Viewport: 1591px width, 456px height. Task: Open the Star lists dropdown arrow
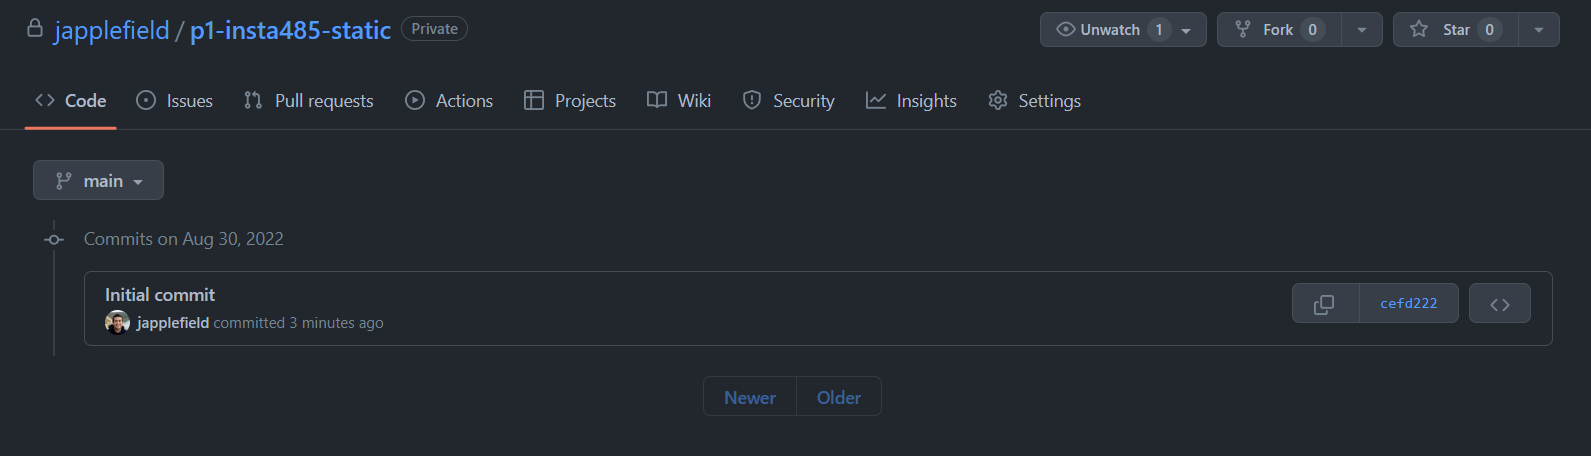pyautogui.click(x=1539, y=30)
